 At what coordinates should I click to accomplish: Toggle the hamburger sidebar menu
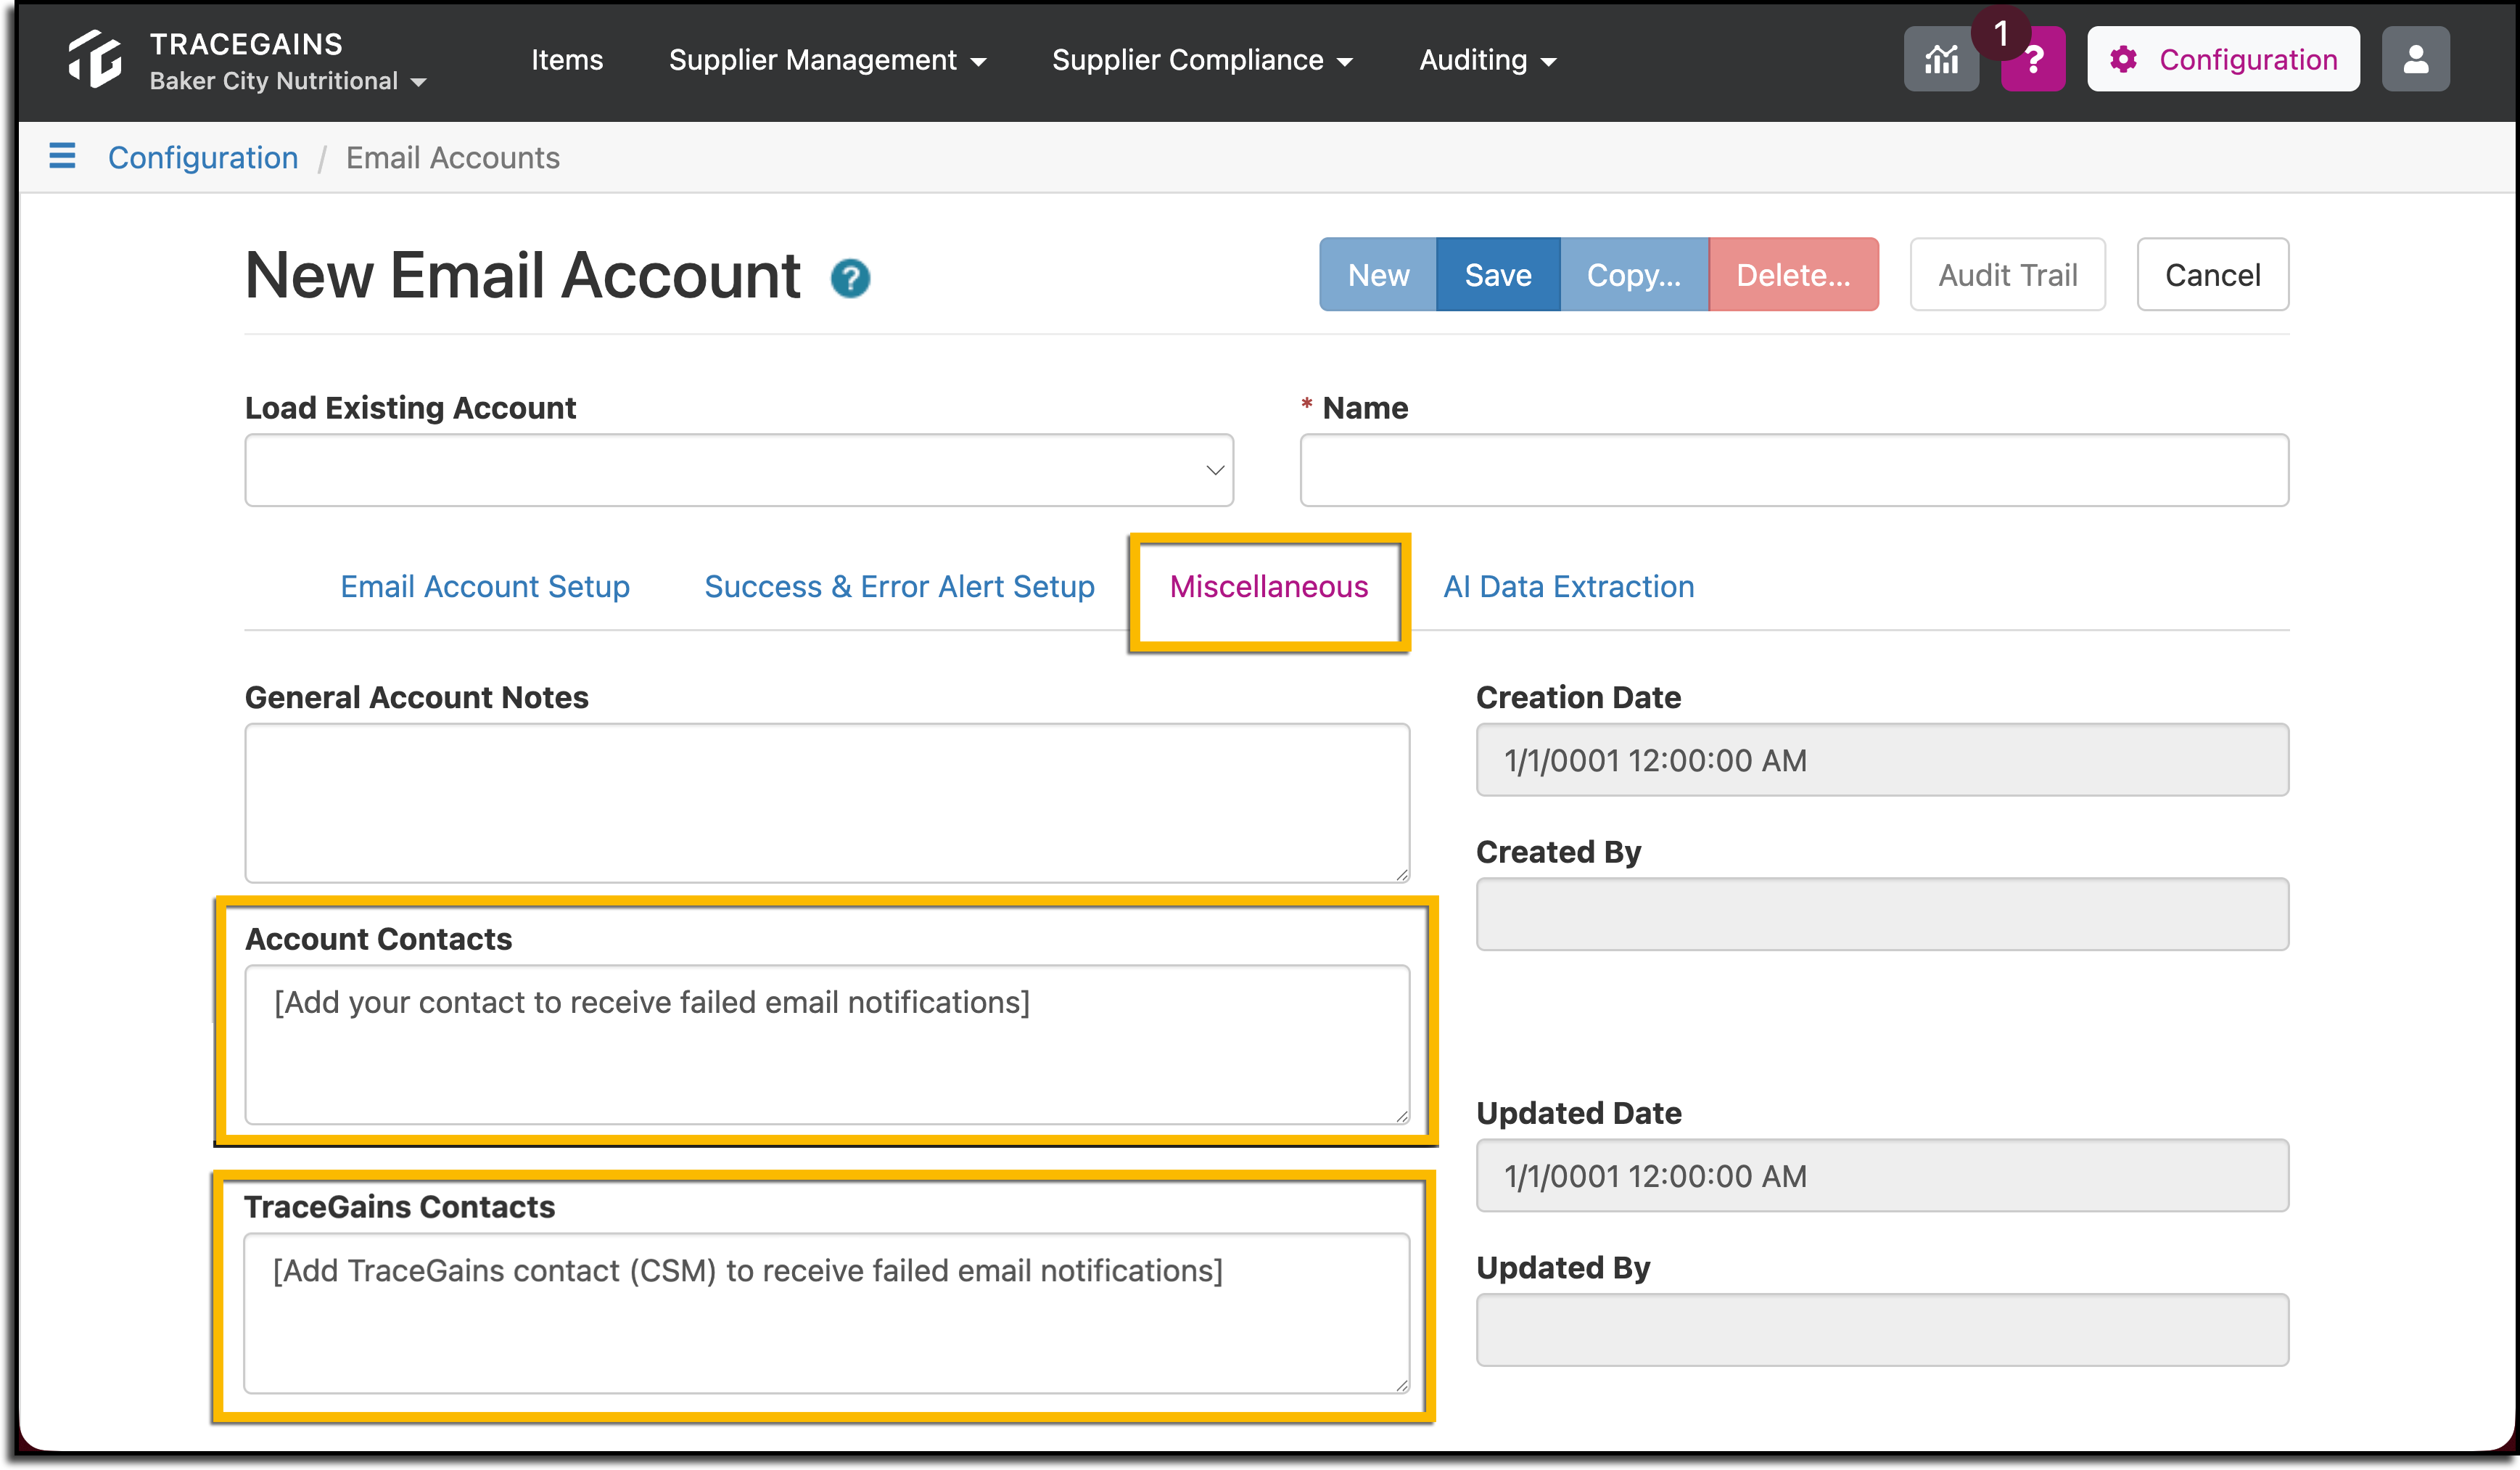click(x=62, y=156)
